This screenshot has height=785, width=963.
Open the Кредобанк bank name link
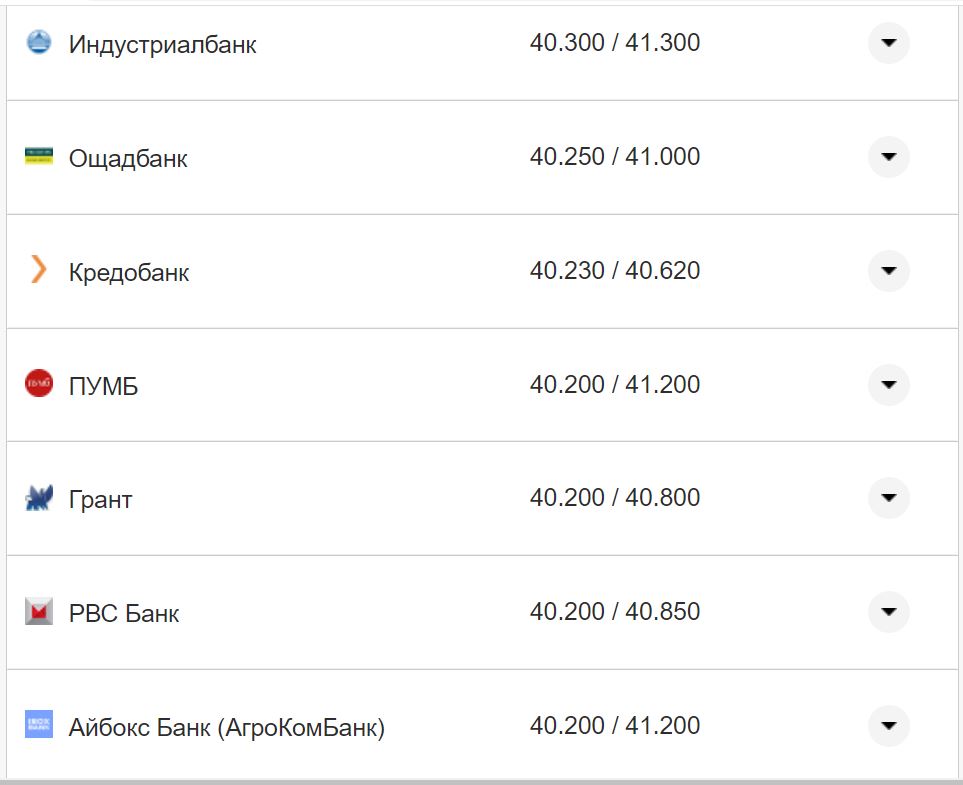click(x=129, y=273)
